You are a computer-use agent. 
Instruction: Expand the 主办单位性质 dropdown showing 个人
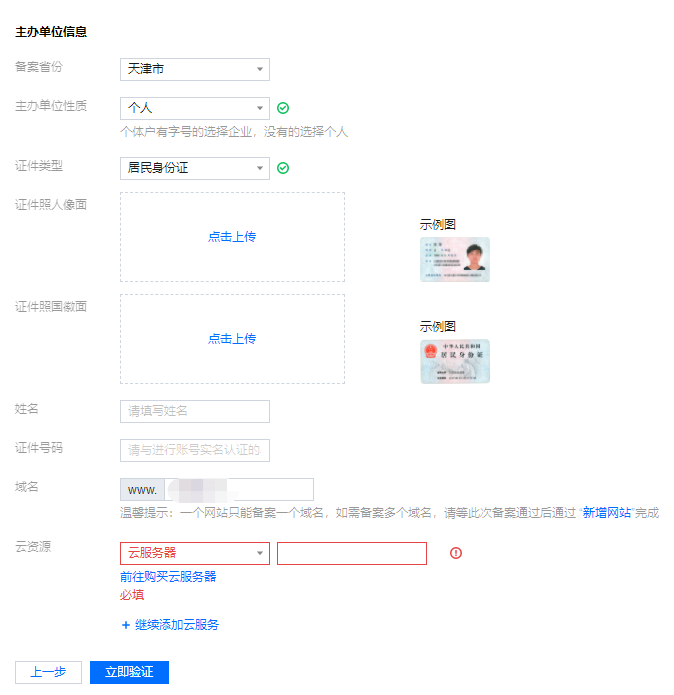(194, 108)
